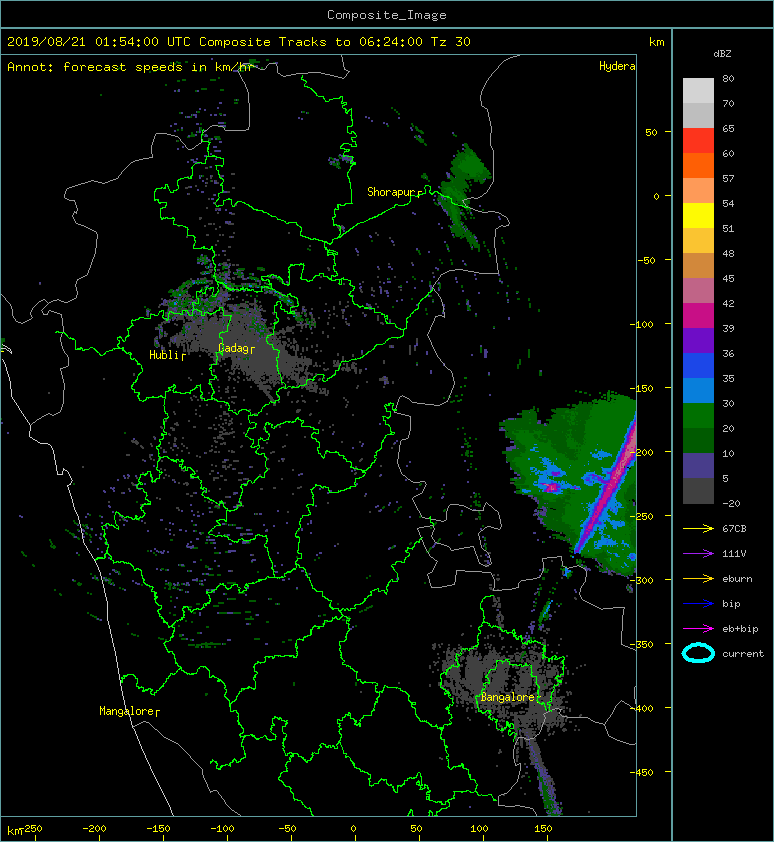
Task: Pick the magenta swatch between 42 and 39
Action: [698, 315]
